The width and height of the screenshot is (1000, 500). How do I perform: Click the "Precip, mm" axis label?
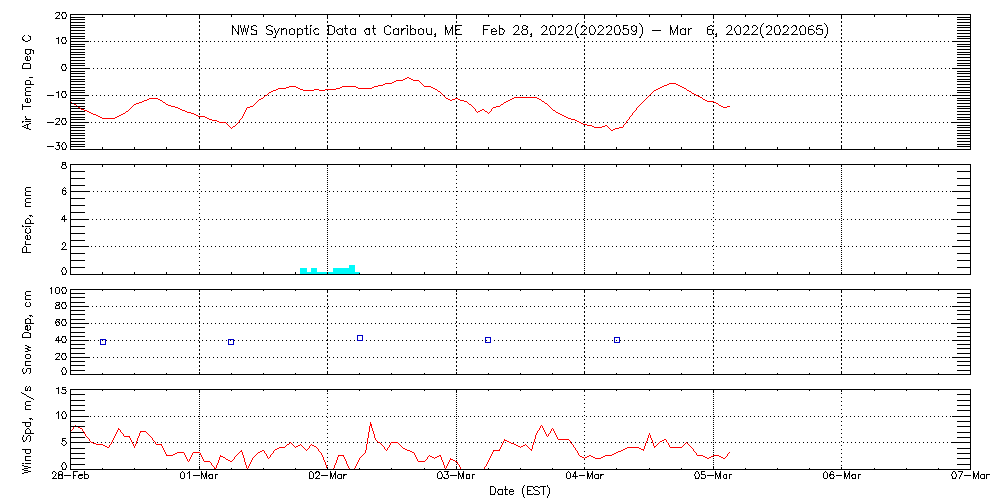(28, 217)
